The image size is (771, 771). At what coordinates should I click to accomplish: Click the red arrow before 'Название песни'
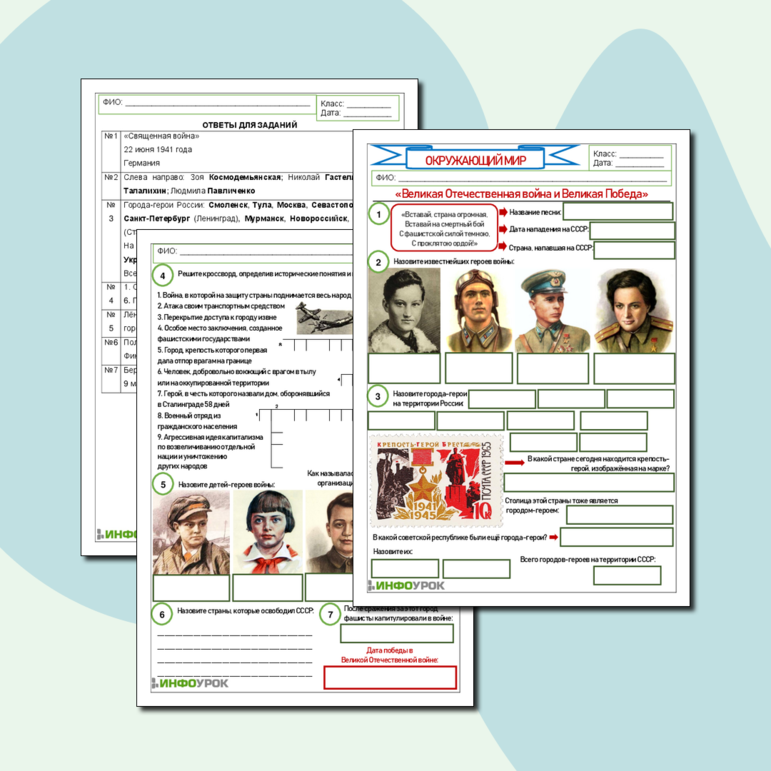(x=502, y=212)
